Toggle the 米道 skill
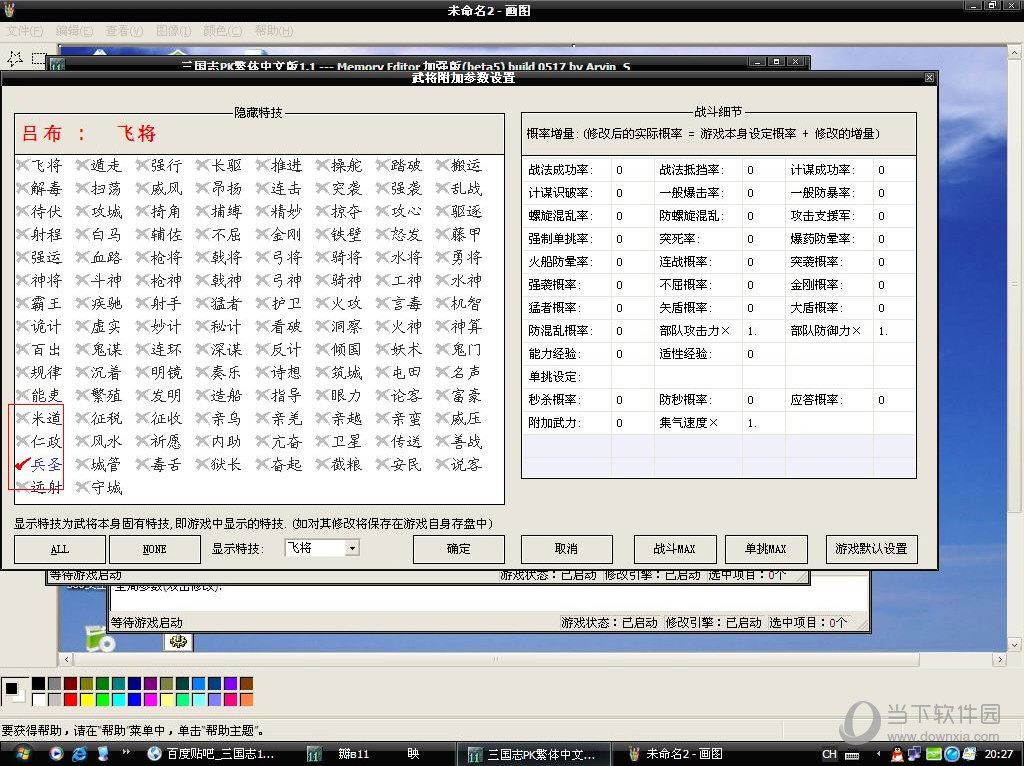The width and height of the screenshot is (1024, 766). click(24, 418)
